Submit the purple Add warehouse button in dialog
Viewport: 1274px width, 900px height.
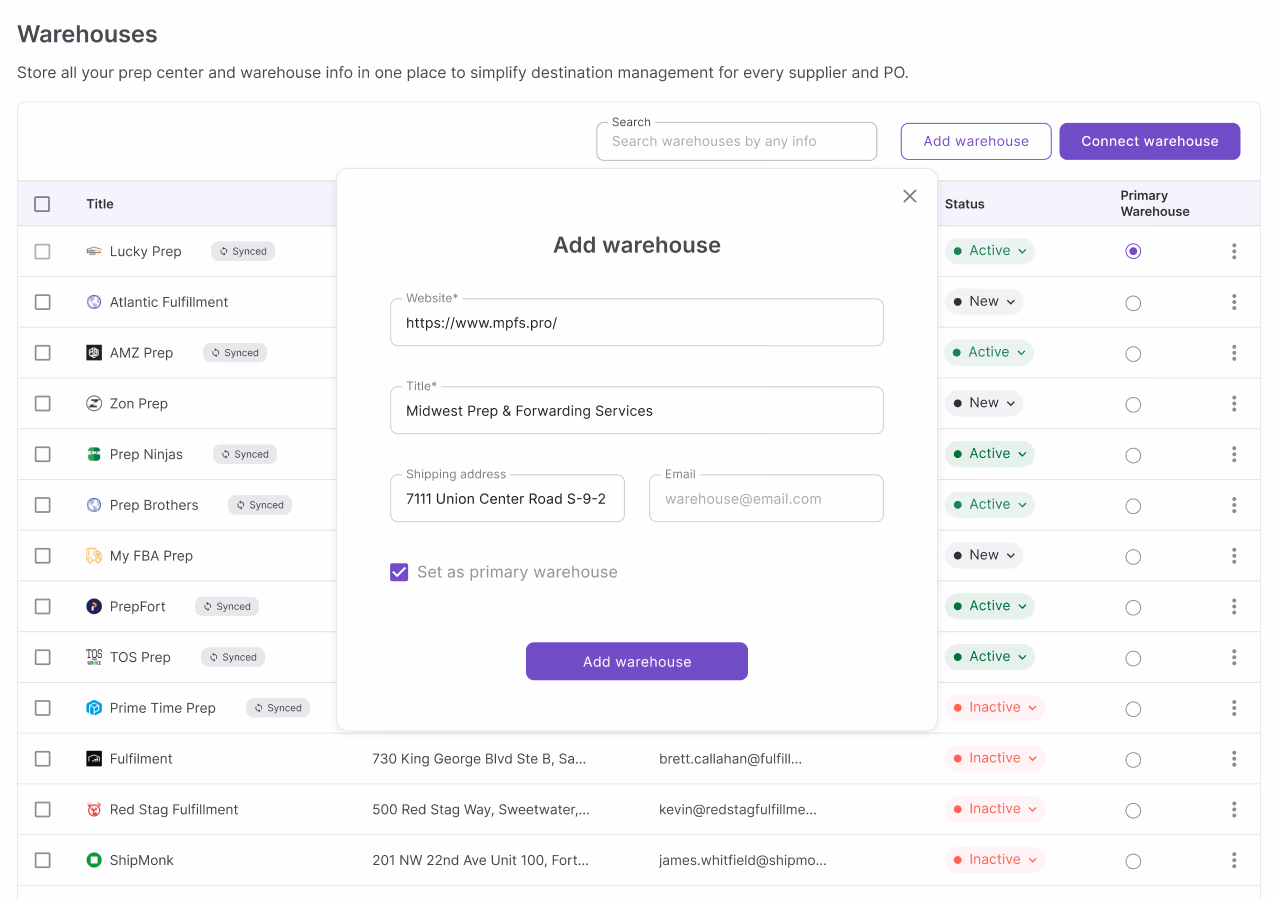[x=637, y=661]
